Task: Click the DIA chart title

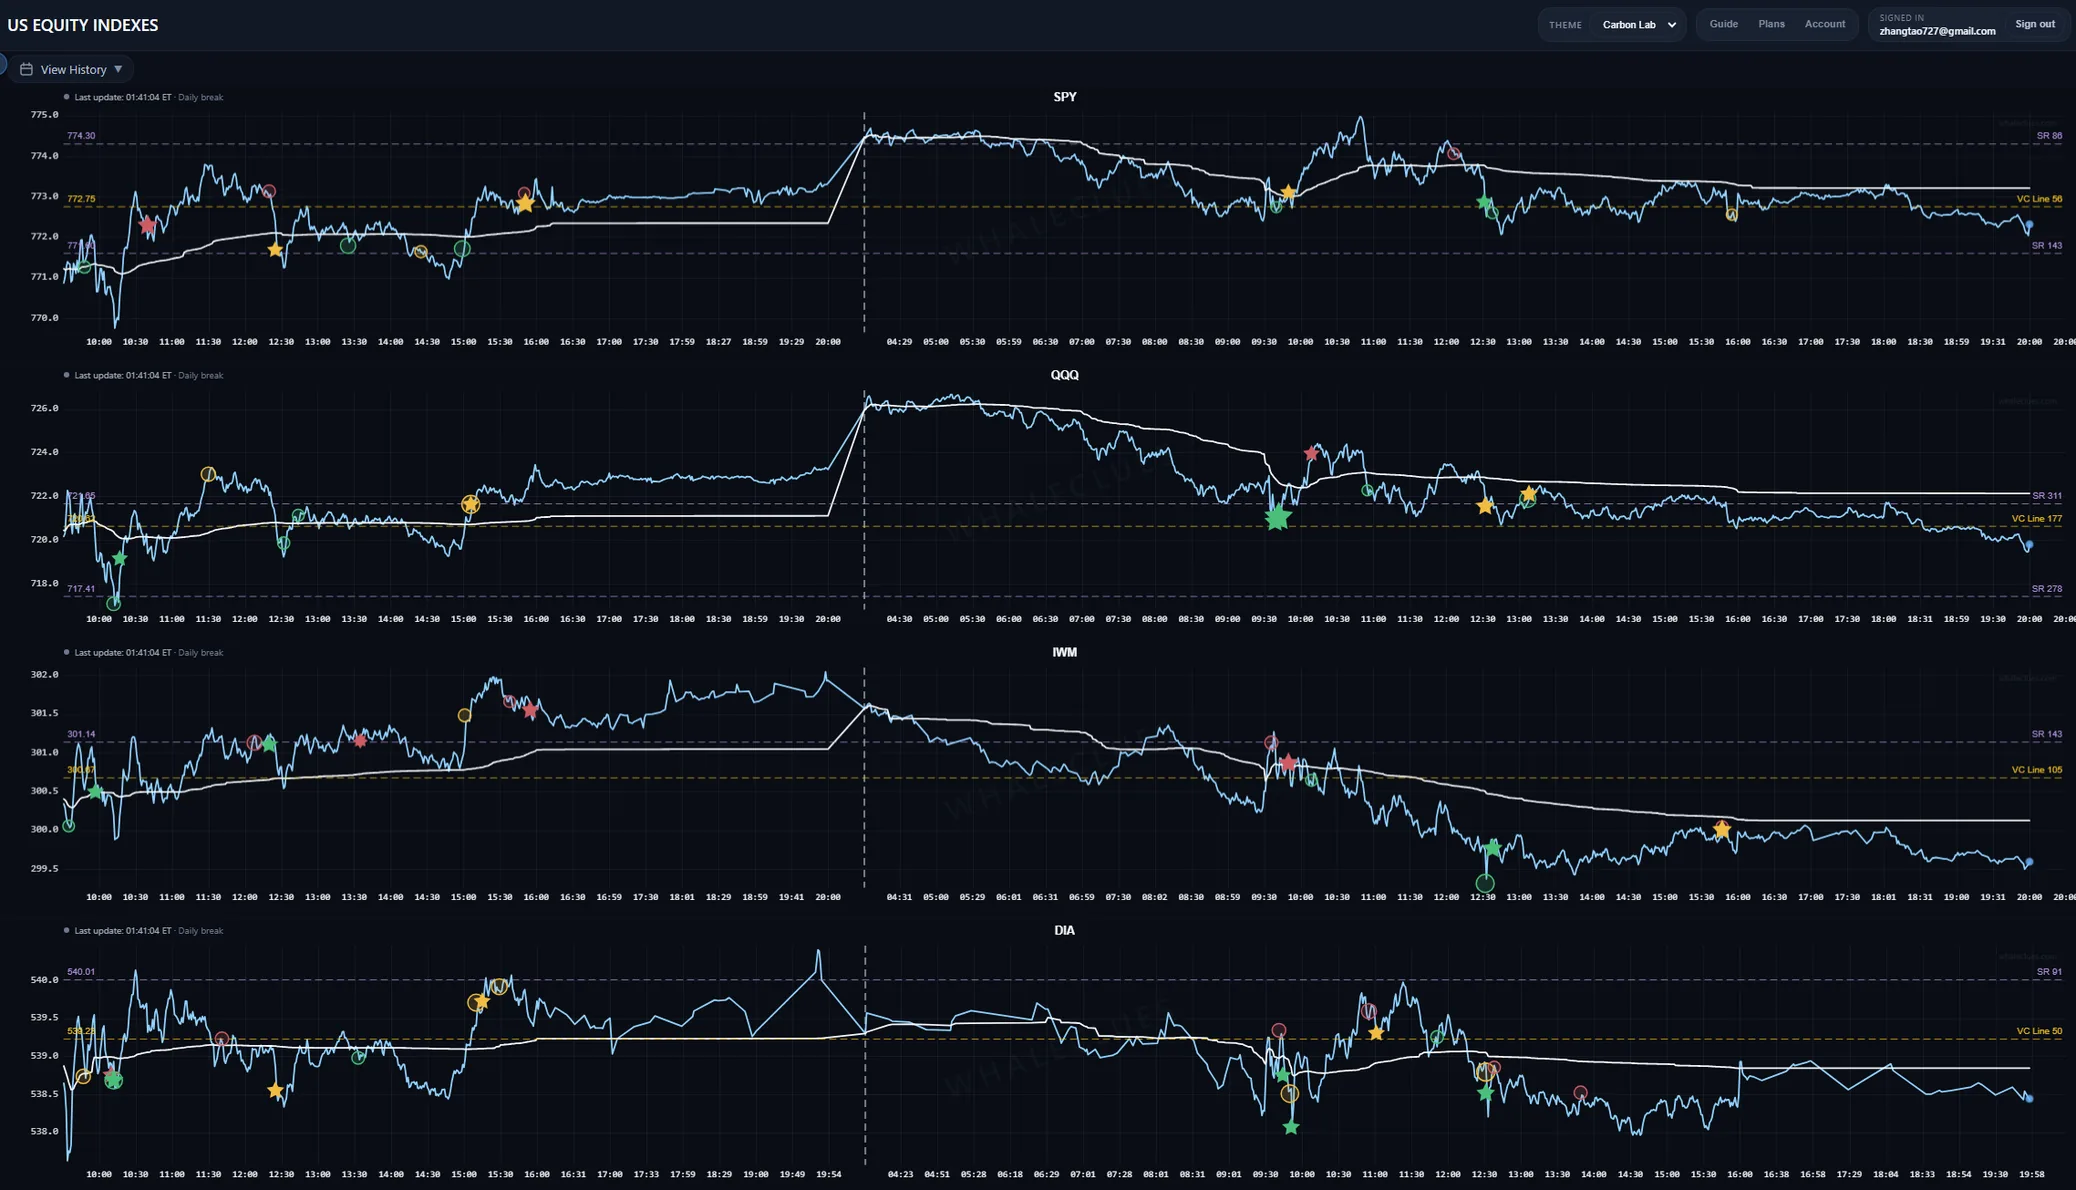Action: pyautogui.click(x=1064, y=930)
